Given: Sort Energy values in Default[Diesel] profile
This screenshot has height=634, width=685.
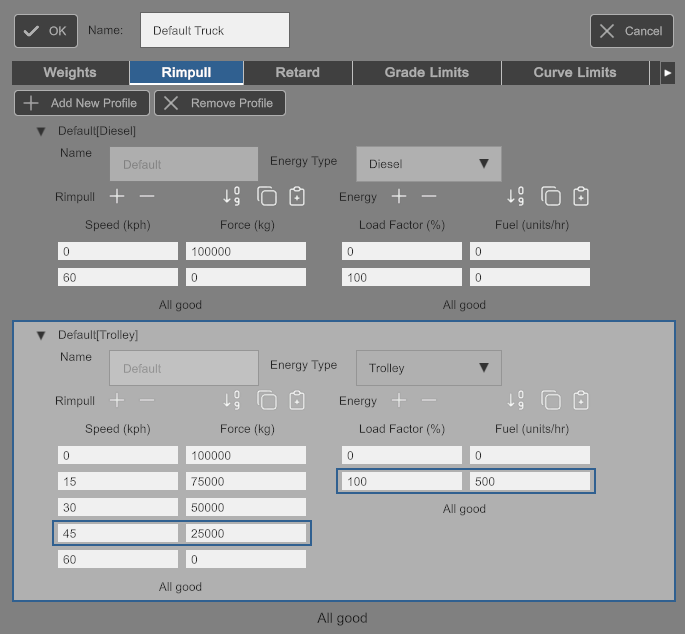Looking at the screenshot, I should [x=515, y=196].
